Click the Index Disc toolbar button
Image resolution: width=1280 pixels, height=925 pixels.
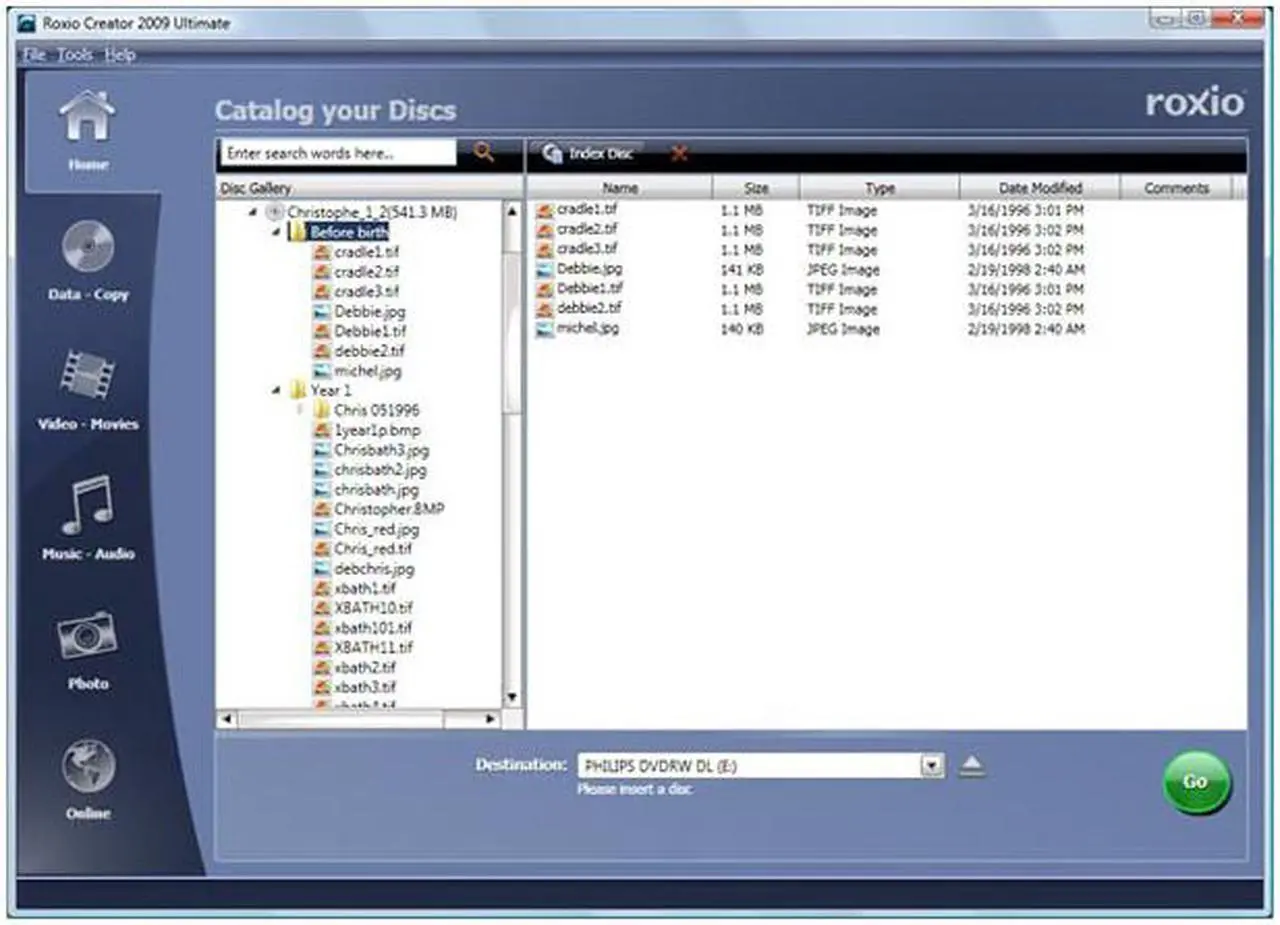[588, 153]
